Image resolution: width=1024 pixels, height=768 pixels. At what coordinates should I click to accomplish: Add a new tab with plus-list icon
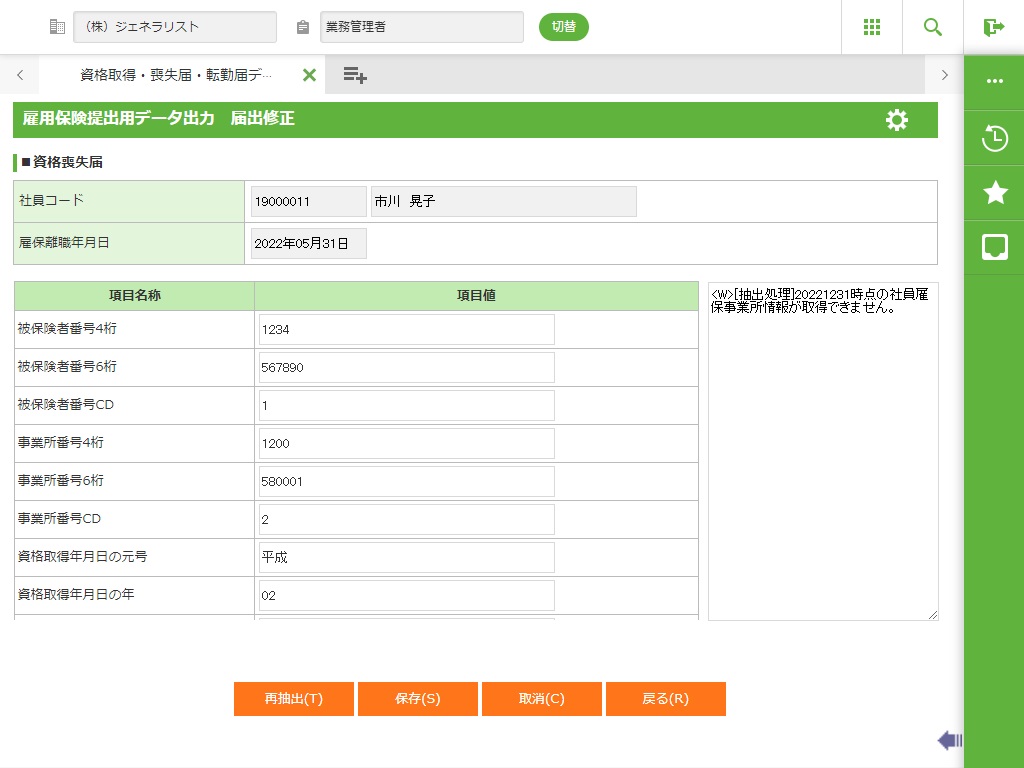[355, 75]
